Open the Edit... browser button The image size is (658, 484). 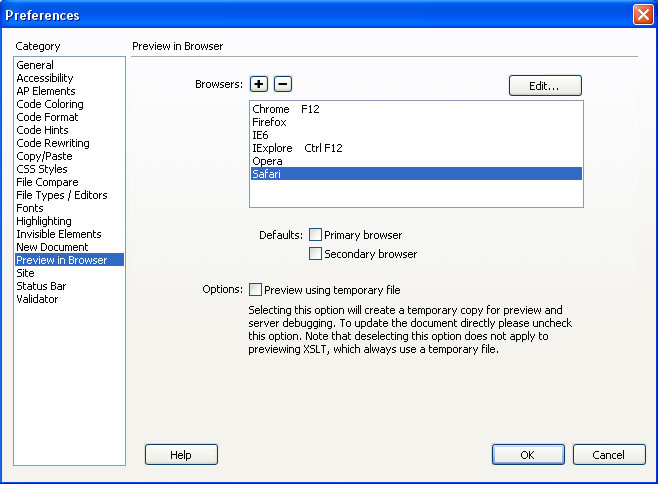click(545, 86)
